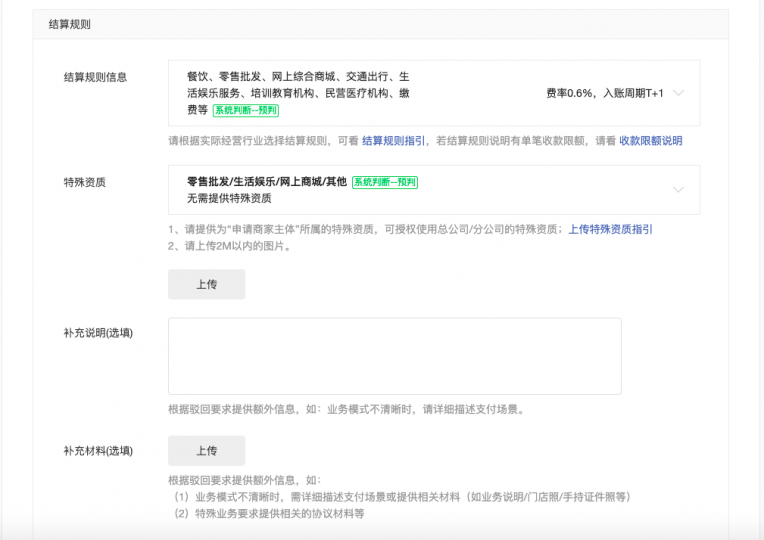
Task: Click the 结算规则信息 field label
Action: 96,77
